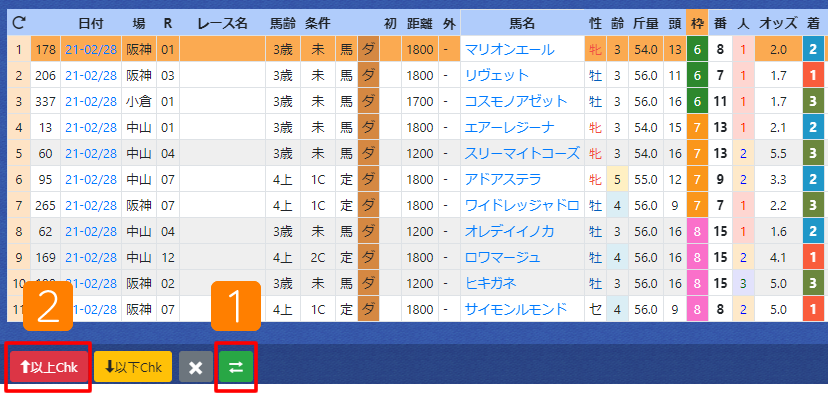Sort by the オッズ column header
The width and height of the screenshot is (828, 393).
[778, 23]
